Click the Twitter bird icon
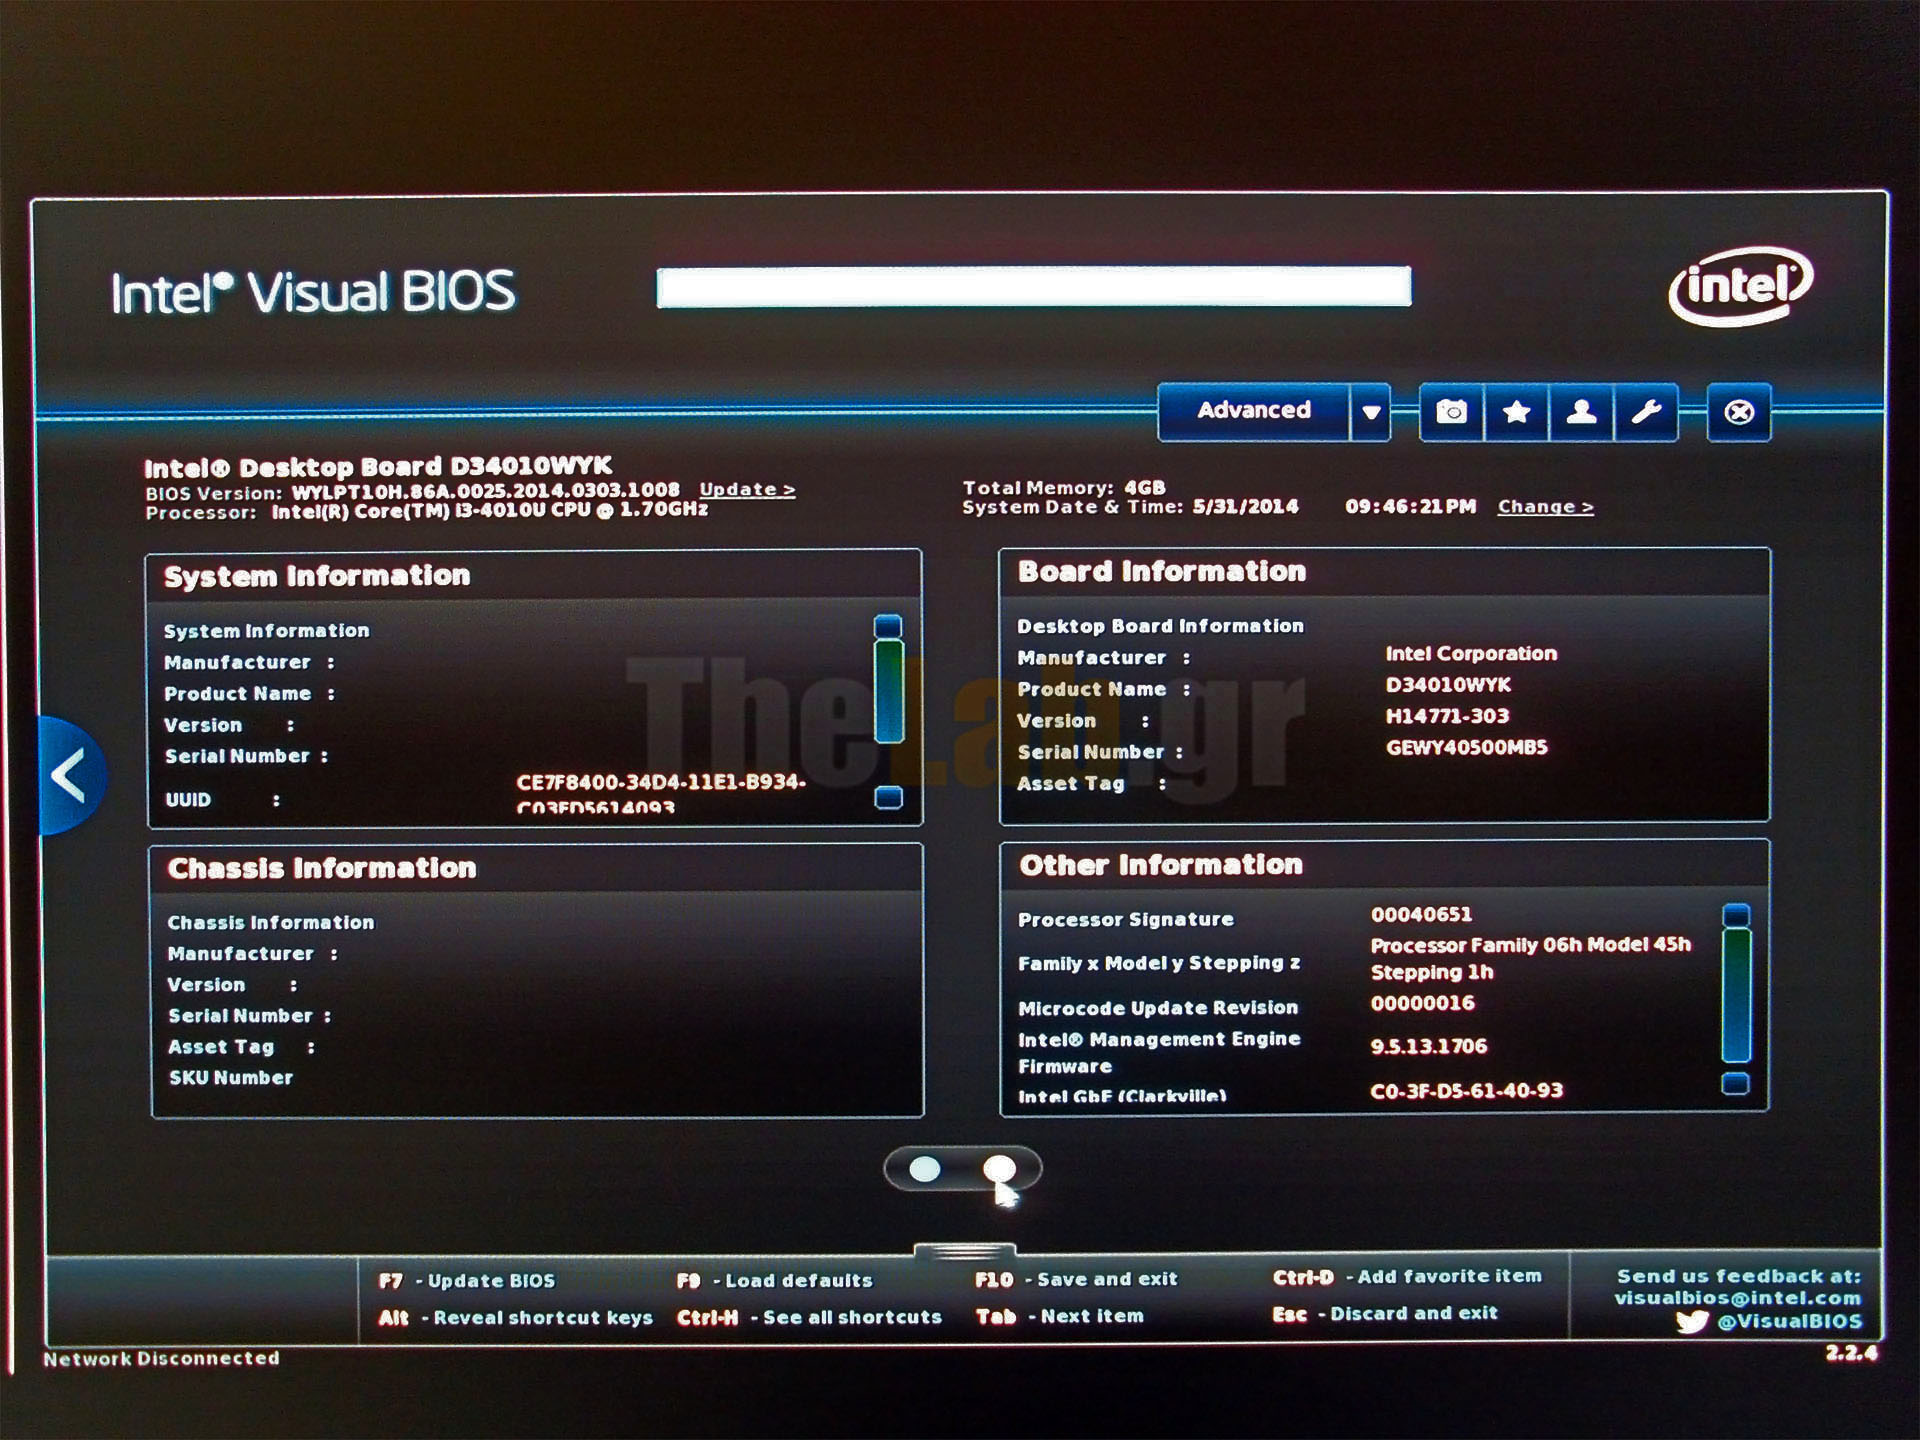1920x1440 pixels. point(1692,1322)
